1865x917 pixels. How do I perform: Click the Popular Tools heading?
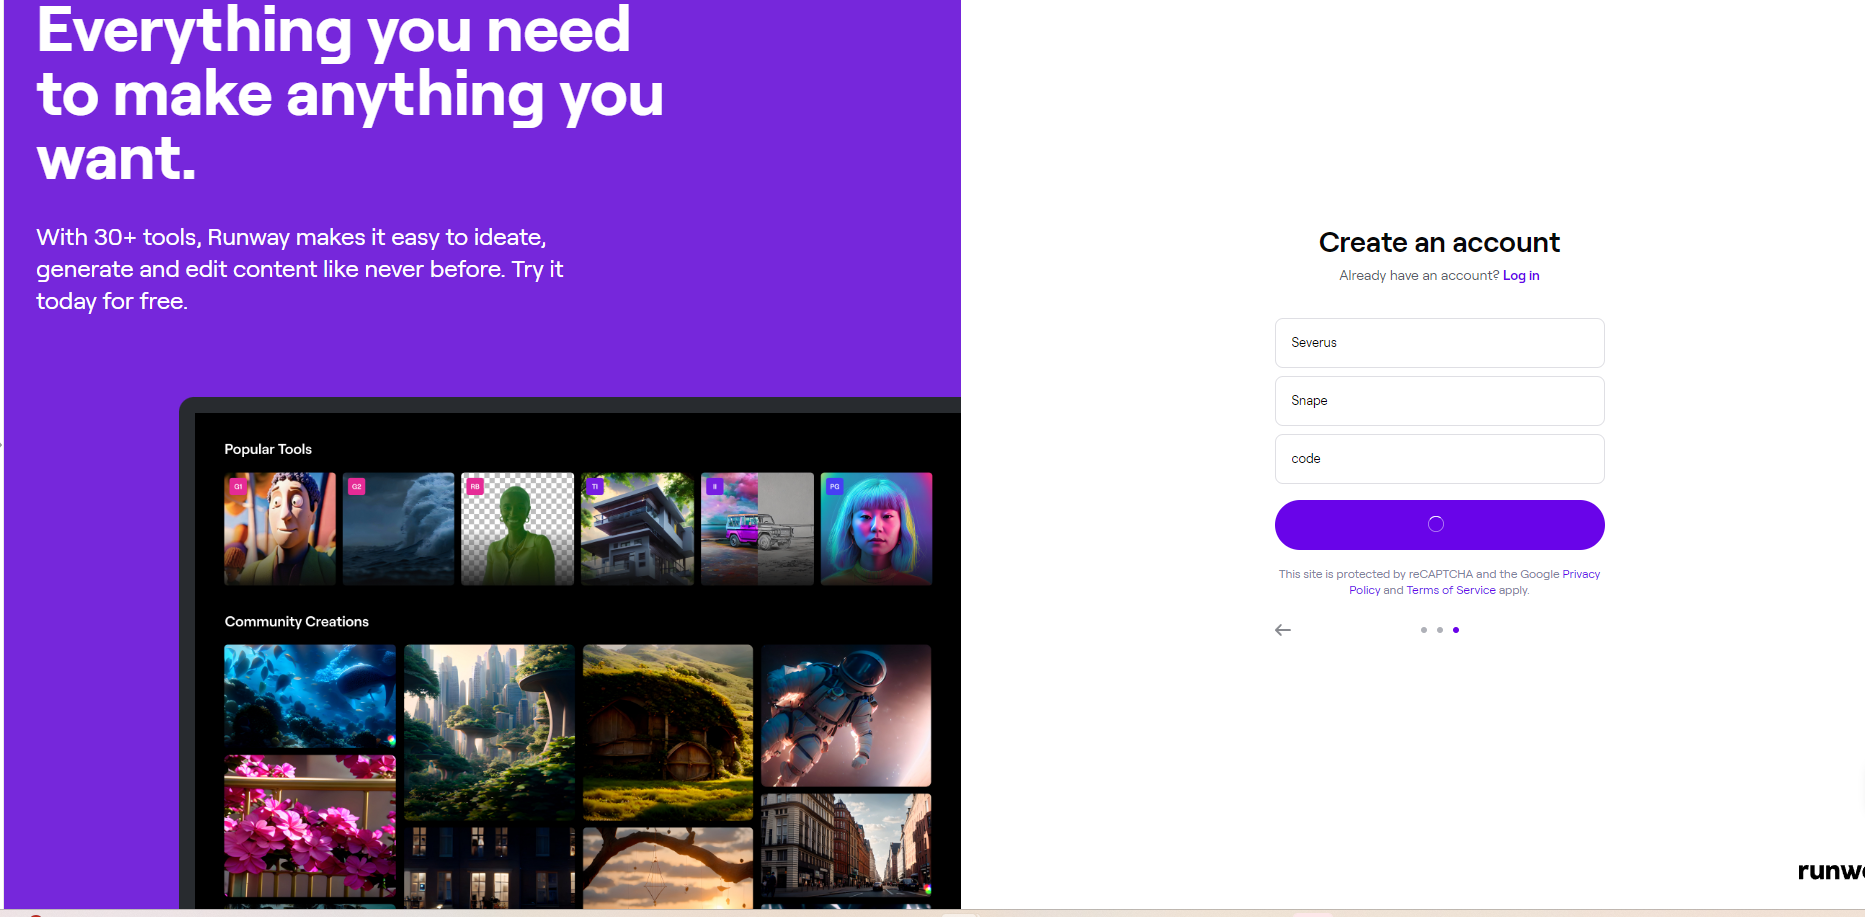pos(268,450)
